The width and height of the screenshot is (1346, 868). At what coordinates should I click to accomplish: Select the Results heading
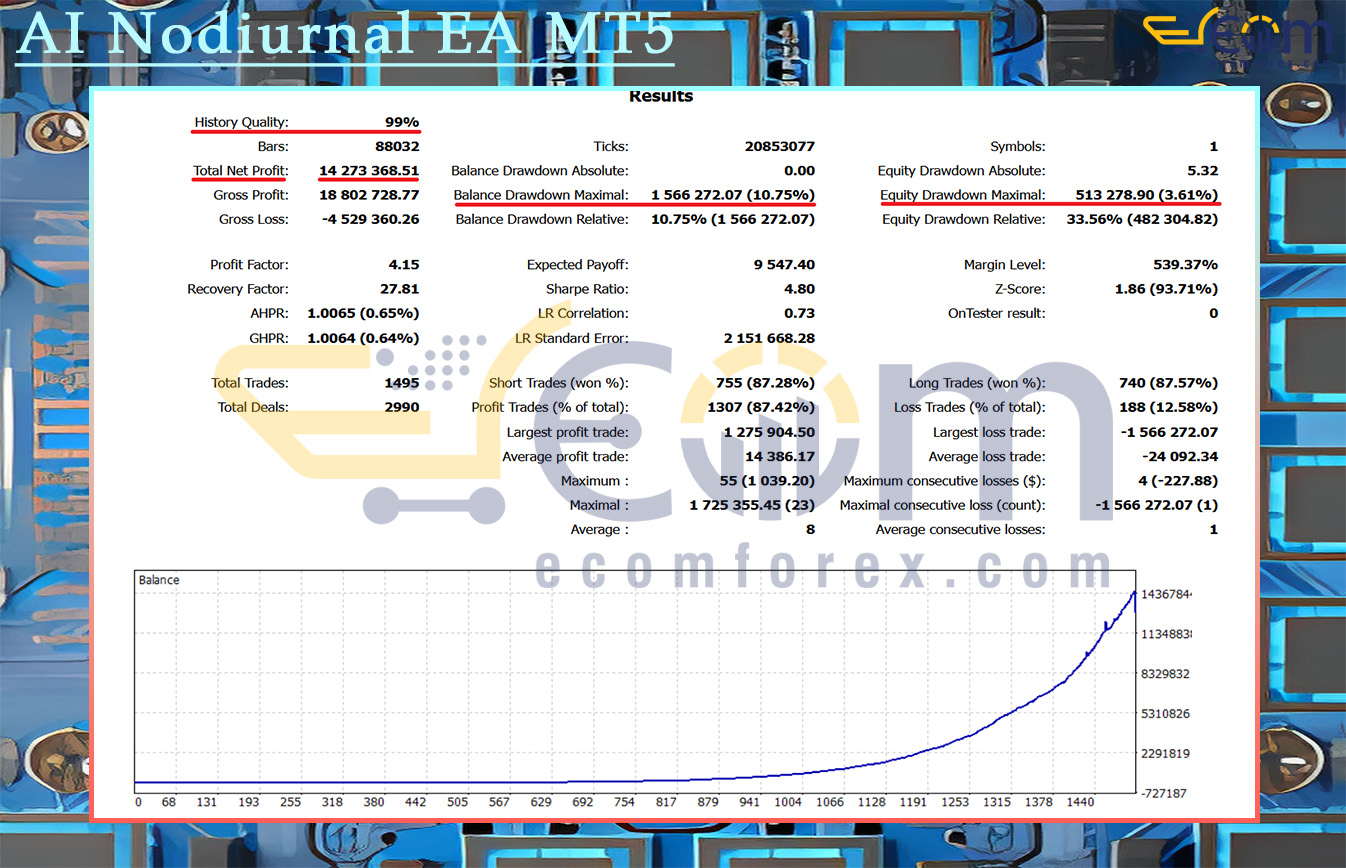pos(660,97)
